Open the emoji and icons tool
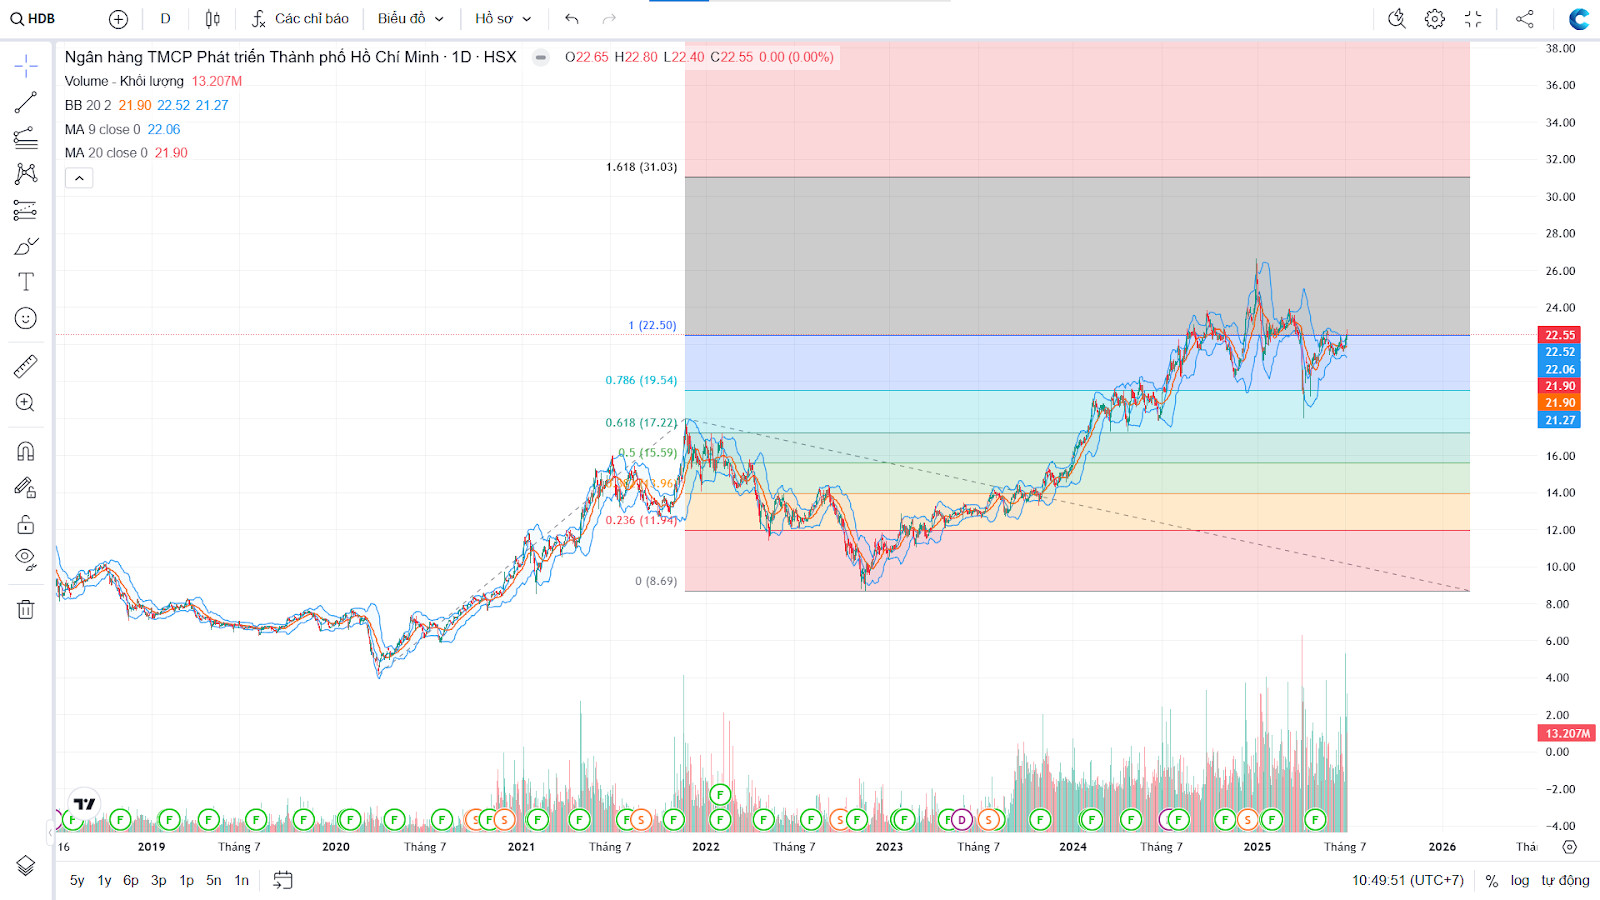The width and height of the screenshot is (1600, 900). tap(26, 318)
